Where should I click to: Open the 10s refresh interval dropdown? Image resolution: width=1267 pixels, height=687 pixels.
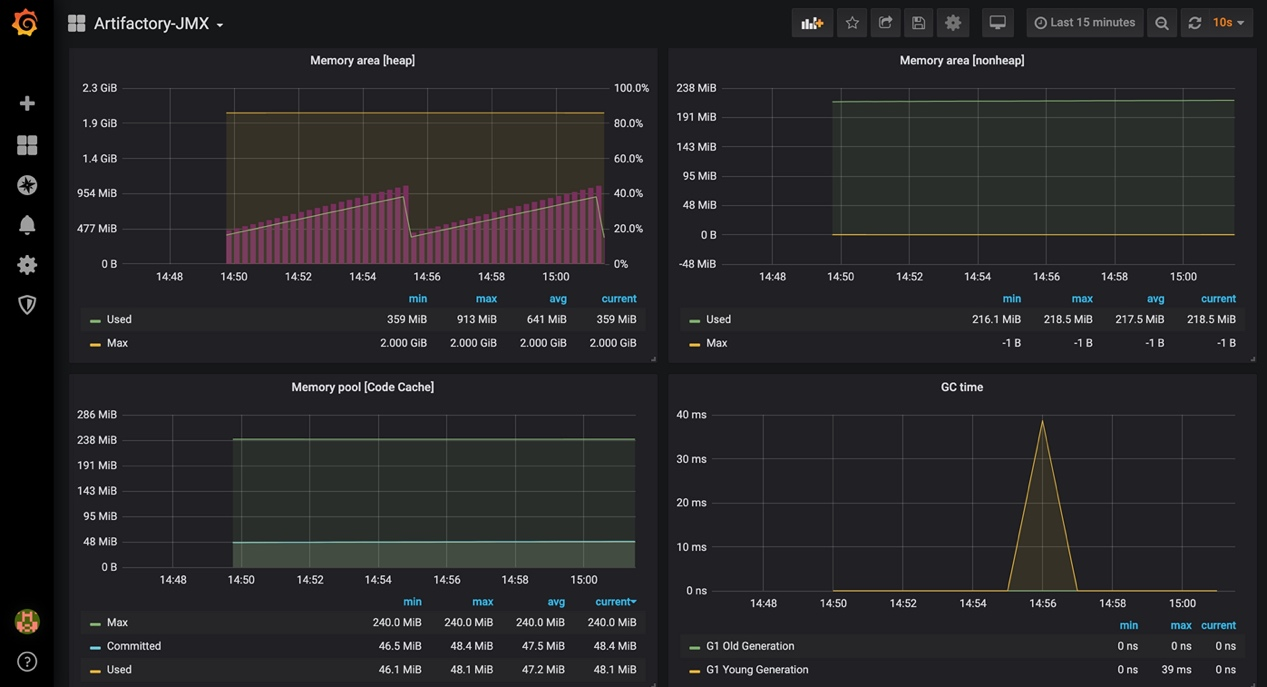(1229, 23)
